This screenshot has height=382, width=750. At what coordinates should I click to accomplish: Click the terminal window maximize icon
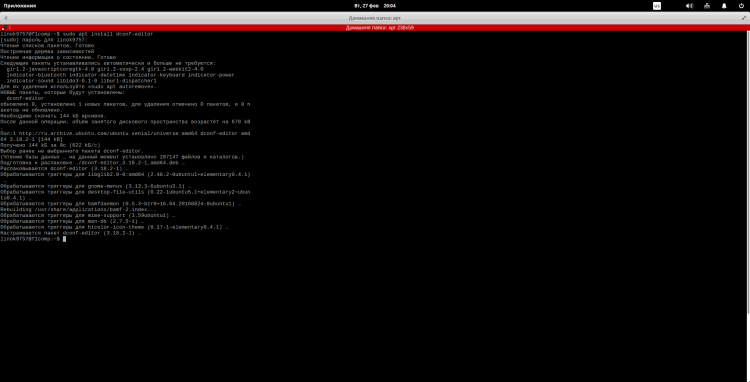point(744,18)
